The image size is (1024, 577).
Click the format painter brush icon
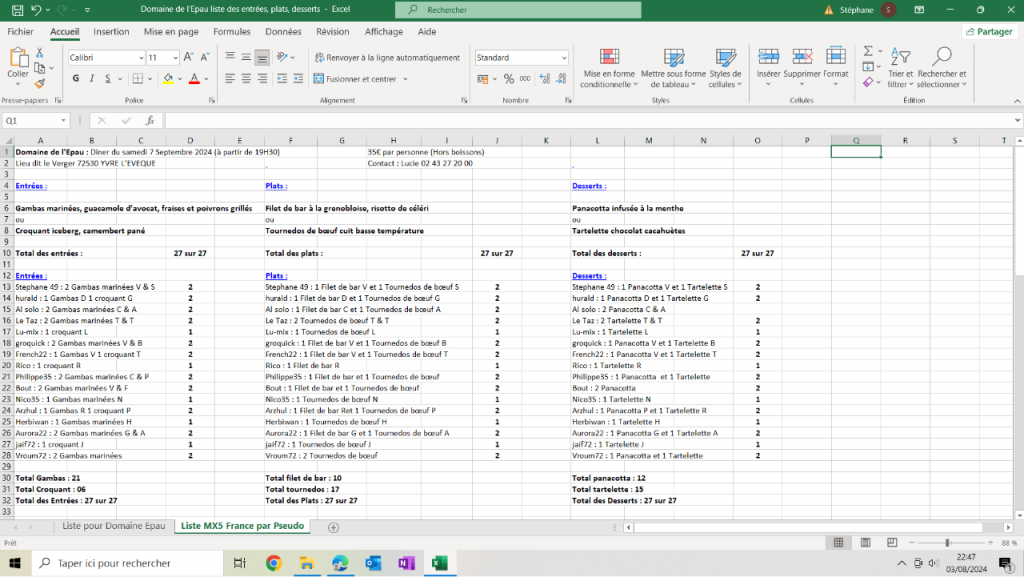click(40, 84)
